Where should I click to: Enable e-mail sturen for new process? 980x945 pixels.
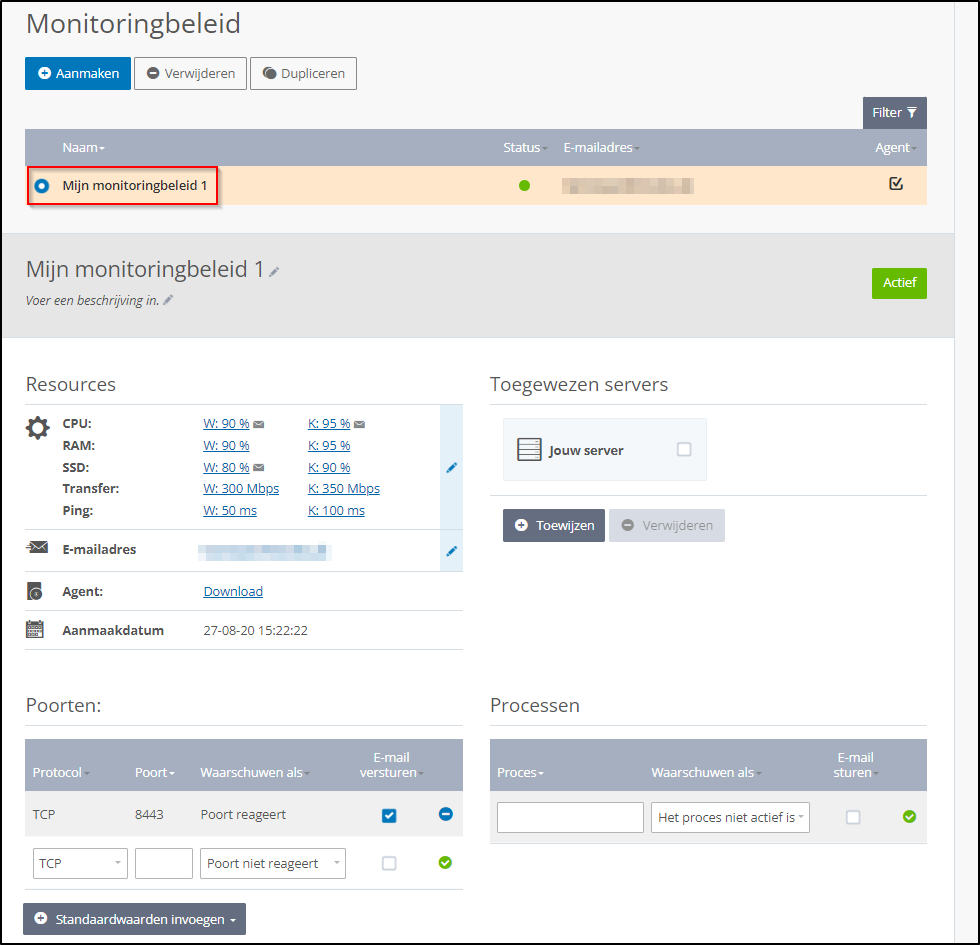pos(853,817)
